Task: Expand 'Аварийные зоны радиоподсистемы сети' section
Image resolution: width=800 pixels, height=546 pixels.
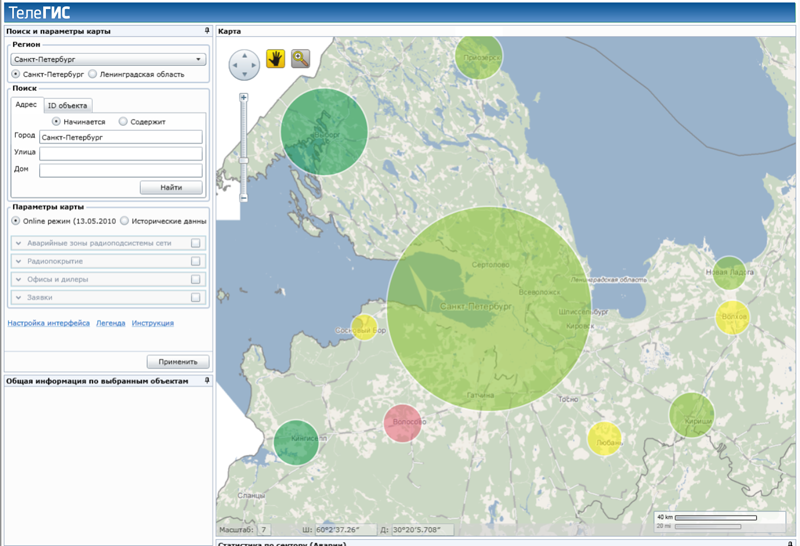Action: click(19, 243)
